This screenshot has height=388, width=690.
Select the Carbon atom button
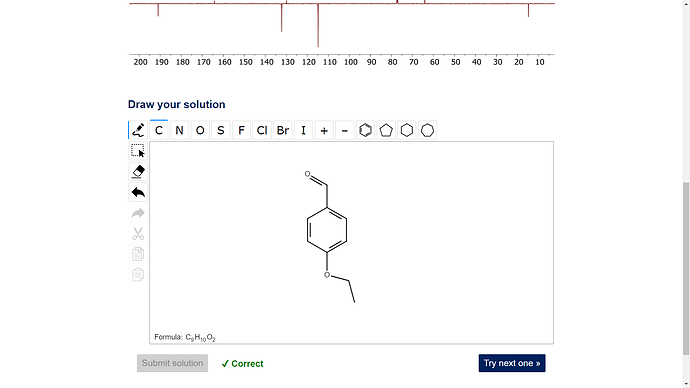158,130
